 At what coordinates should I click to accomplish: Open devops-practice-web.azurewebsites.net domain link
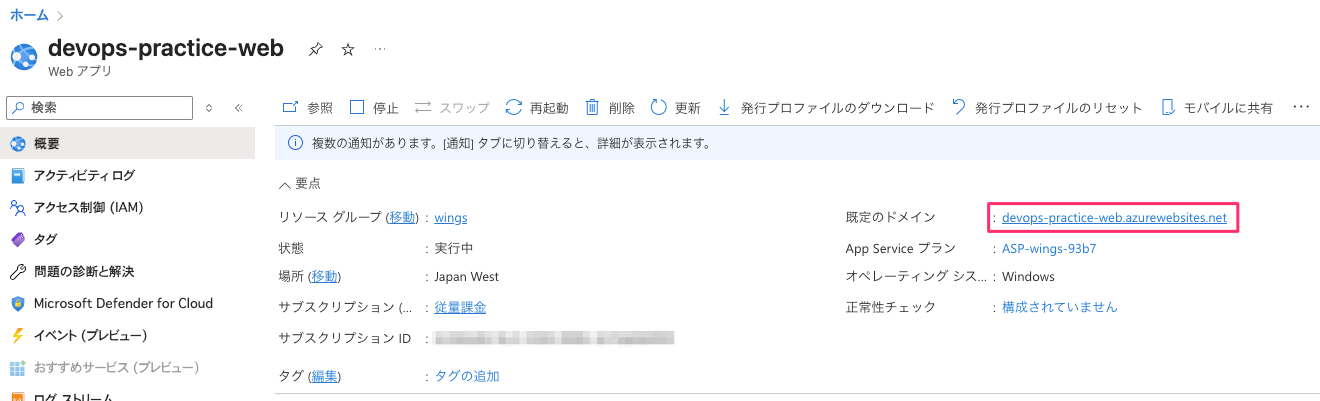(x=1114, y=217)
